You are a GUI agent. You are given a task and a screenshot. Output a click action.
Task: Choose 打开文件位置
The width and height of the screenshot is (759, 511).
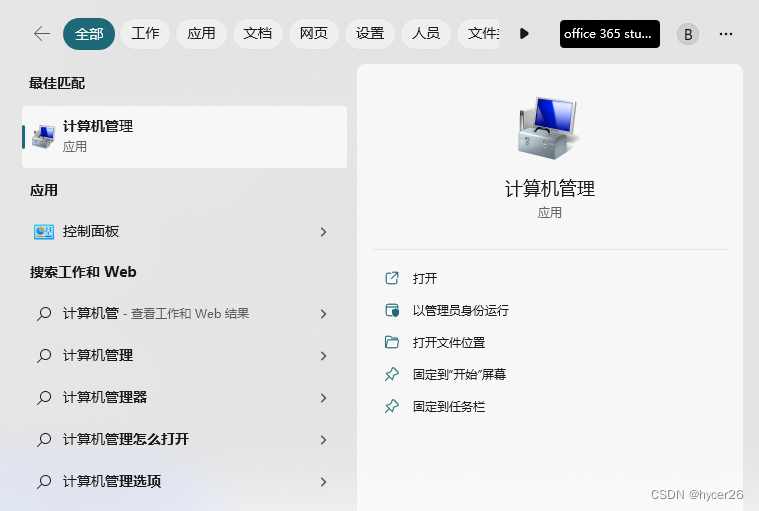pos(449,343)
